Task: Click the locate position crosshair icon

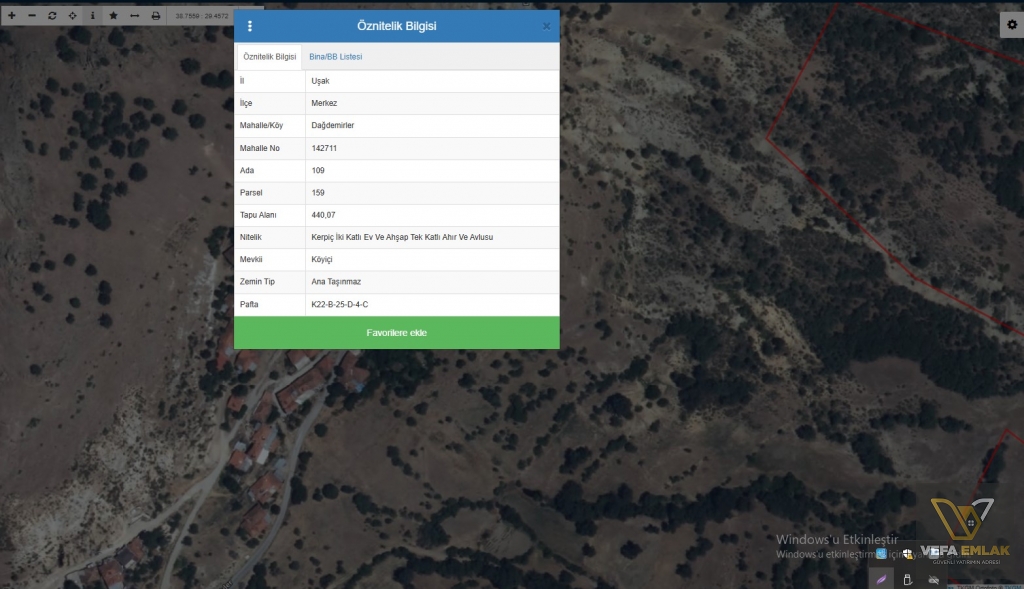Action: point(72,16)
